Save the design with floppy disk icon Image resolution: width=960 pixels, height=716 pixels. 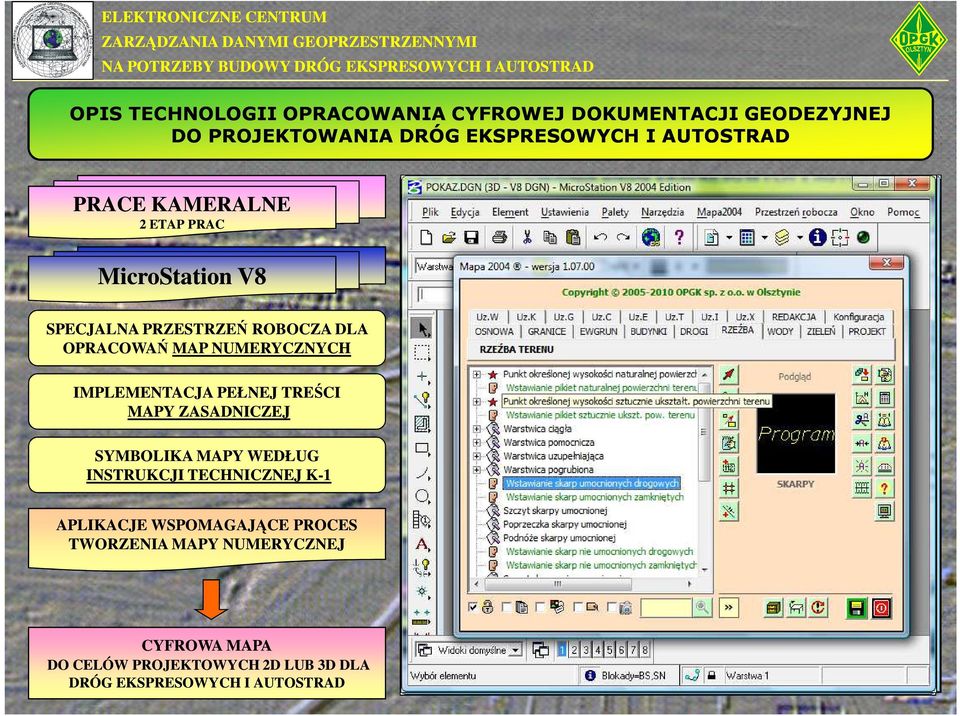coord(471,238)
